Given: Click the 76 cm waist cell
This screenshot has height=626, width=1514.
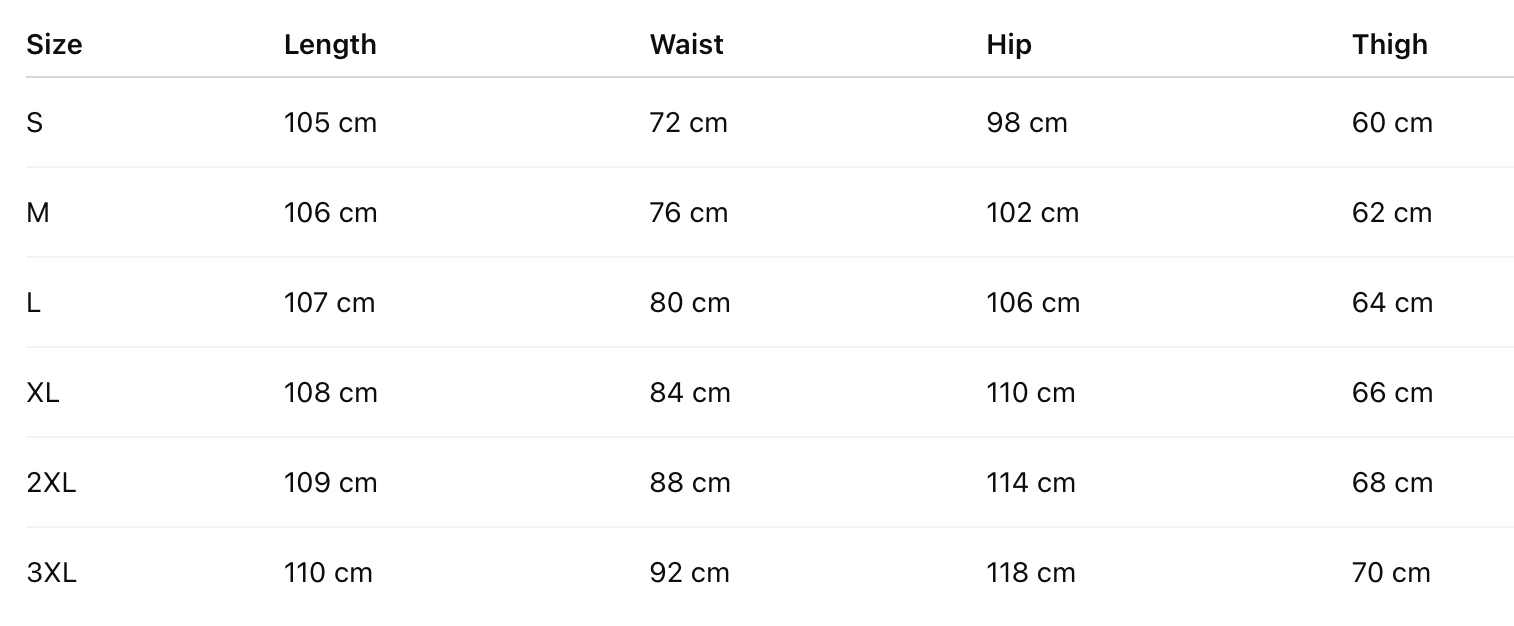Looking at the screenshot, I should coord(689,213).
